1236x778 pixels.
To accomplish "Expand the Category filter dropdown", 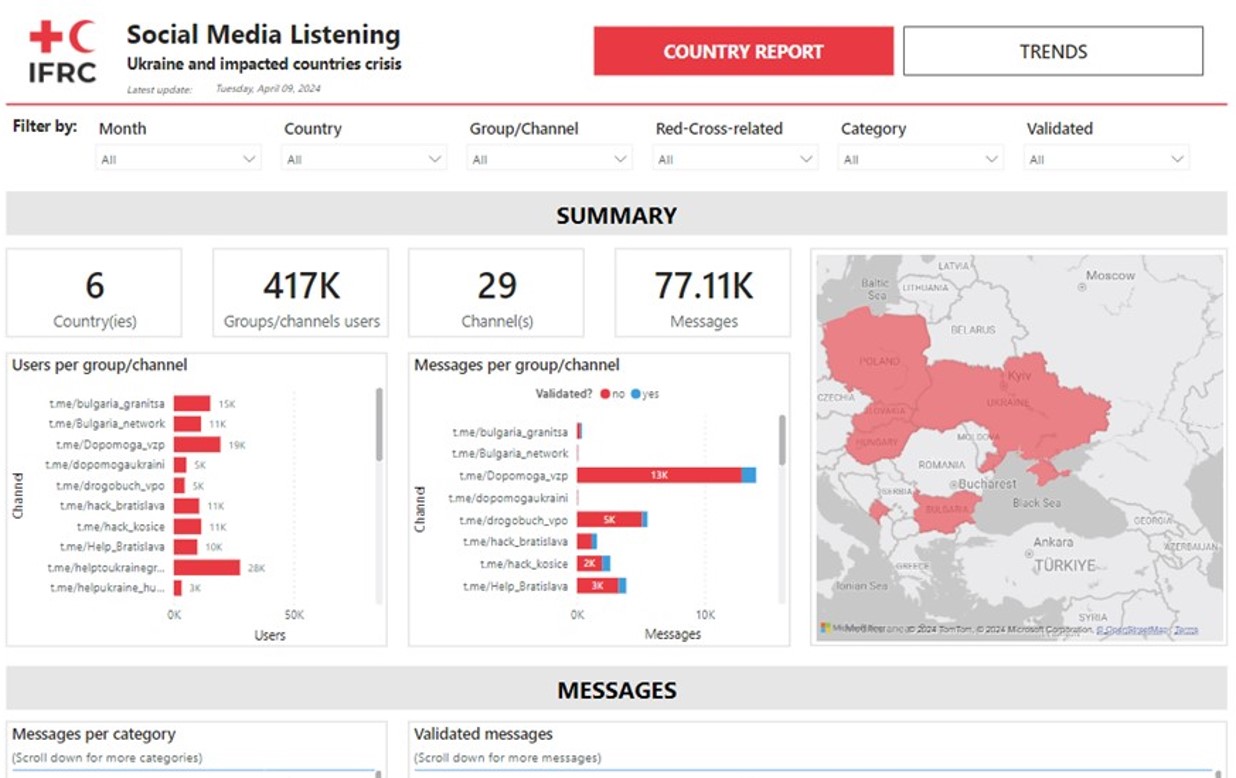I will tap(921, 159).
